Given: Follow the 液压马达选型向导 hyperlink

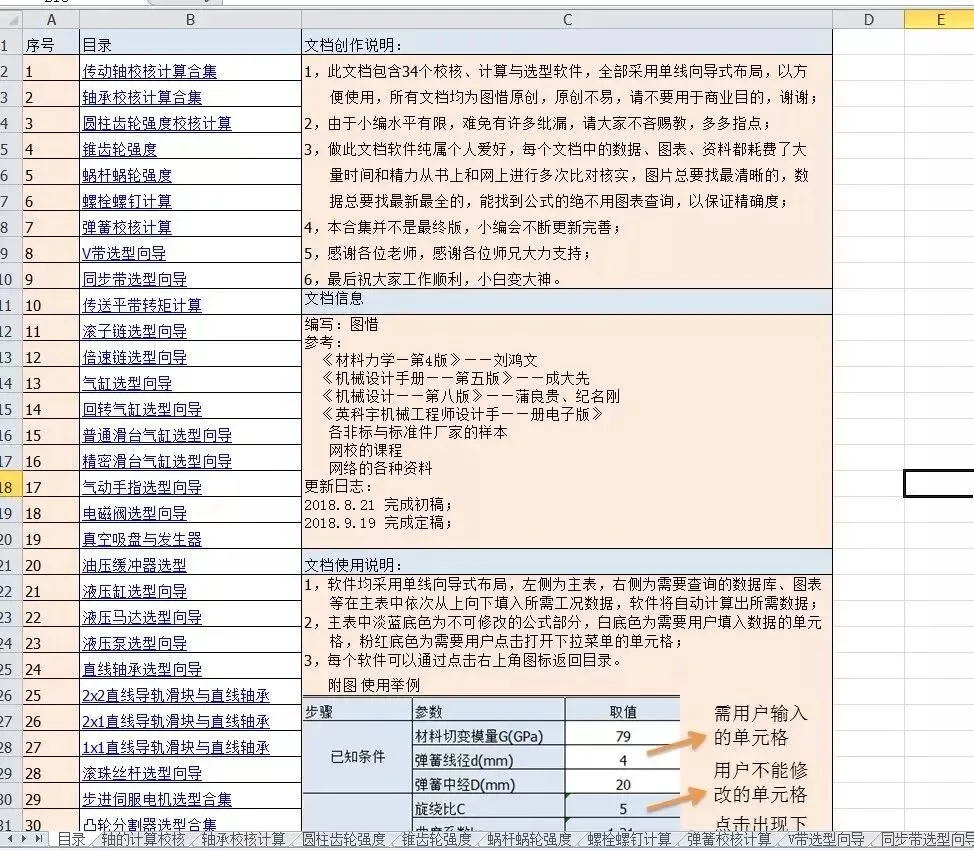Looking at the screenshot, I should (x=142, y=618).
